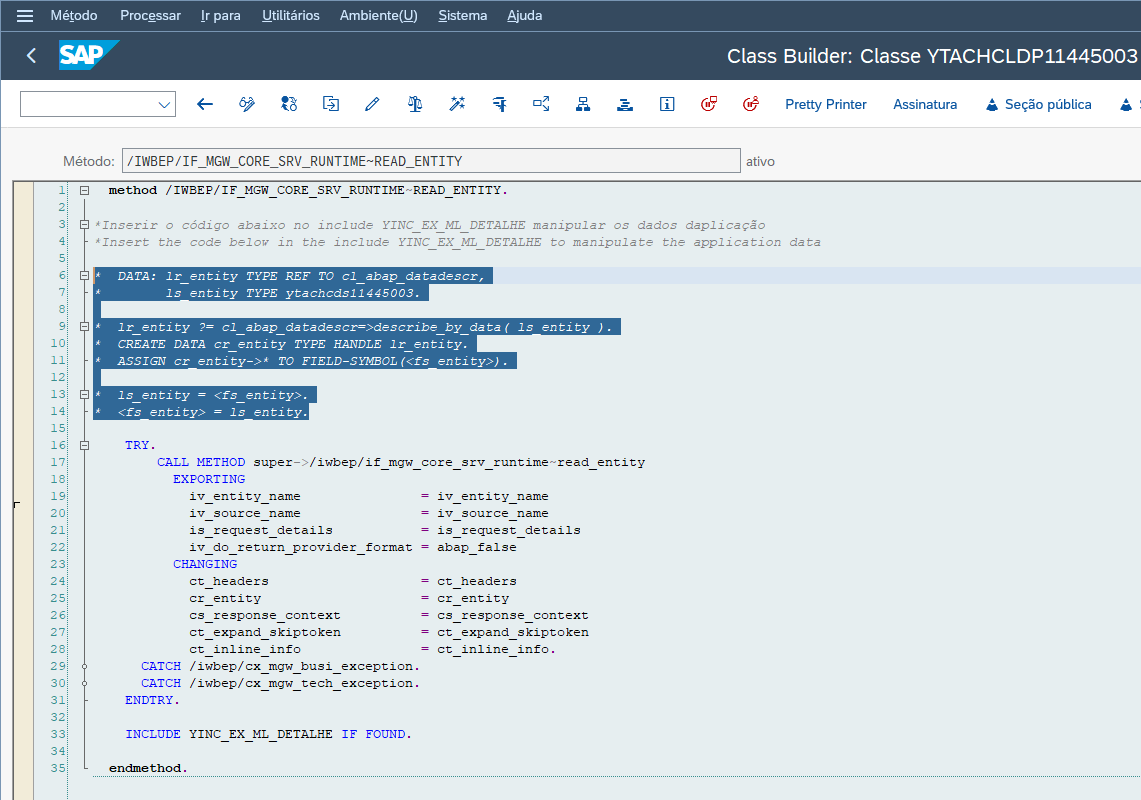Click the 'ls_entity TYPE ytachcds11445003' line
Image resolution: width=1141 pixels, height=800 pixels.
pos(293,293)
